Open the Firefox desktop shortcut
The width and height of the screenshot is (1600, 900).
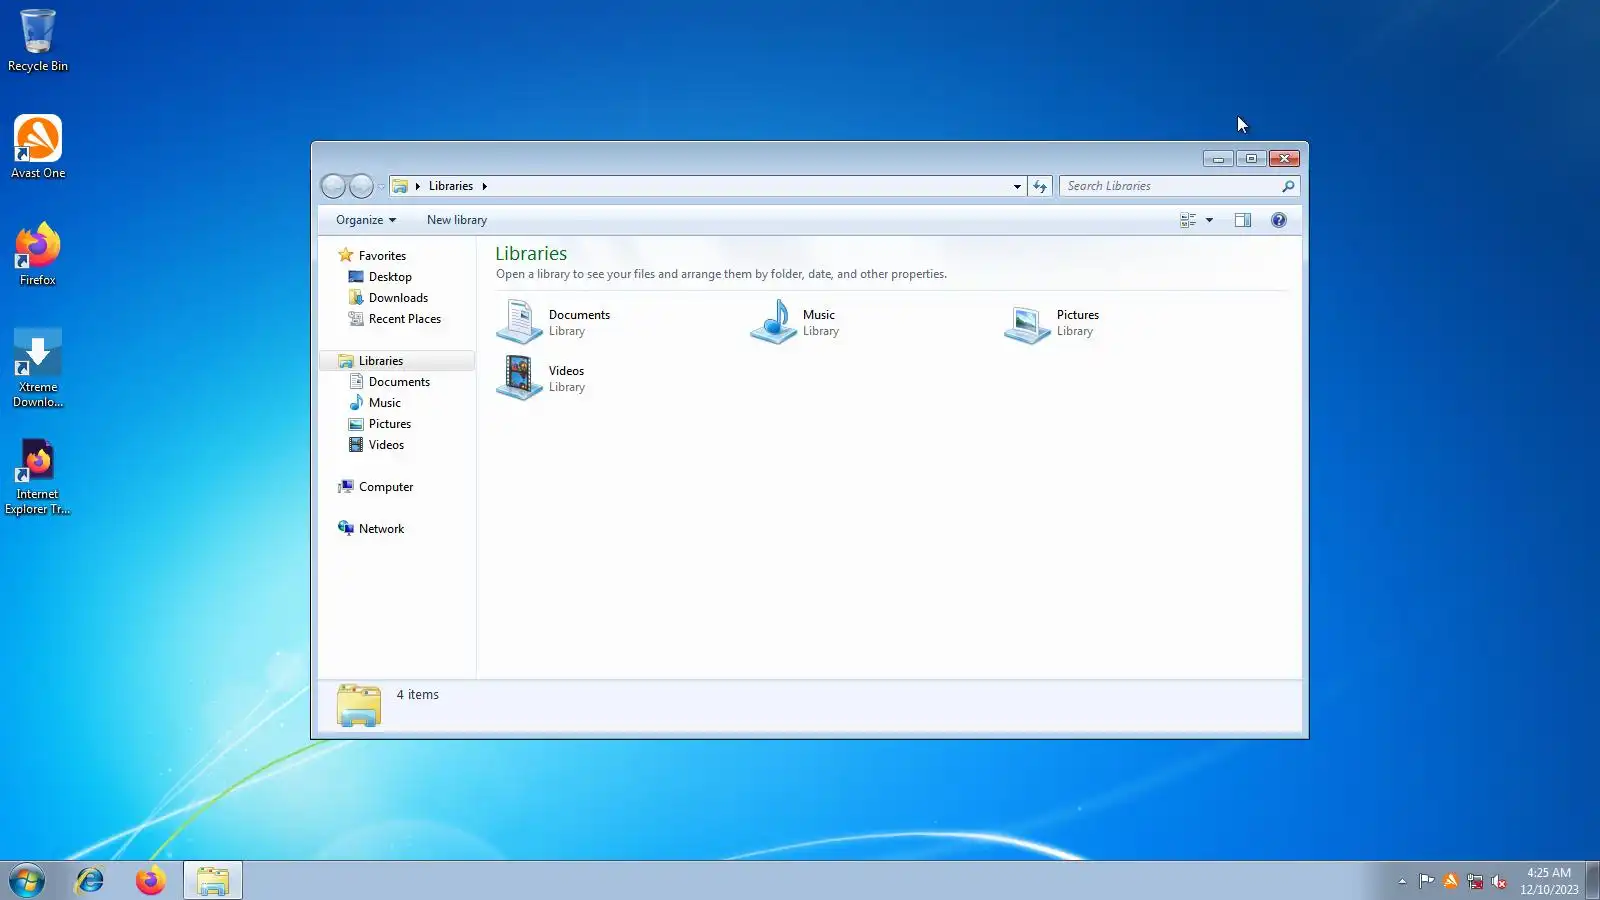[38, 254]
